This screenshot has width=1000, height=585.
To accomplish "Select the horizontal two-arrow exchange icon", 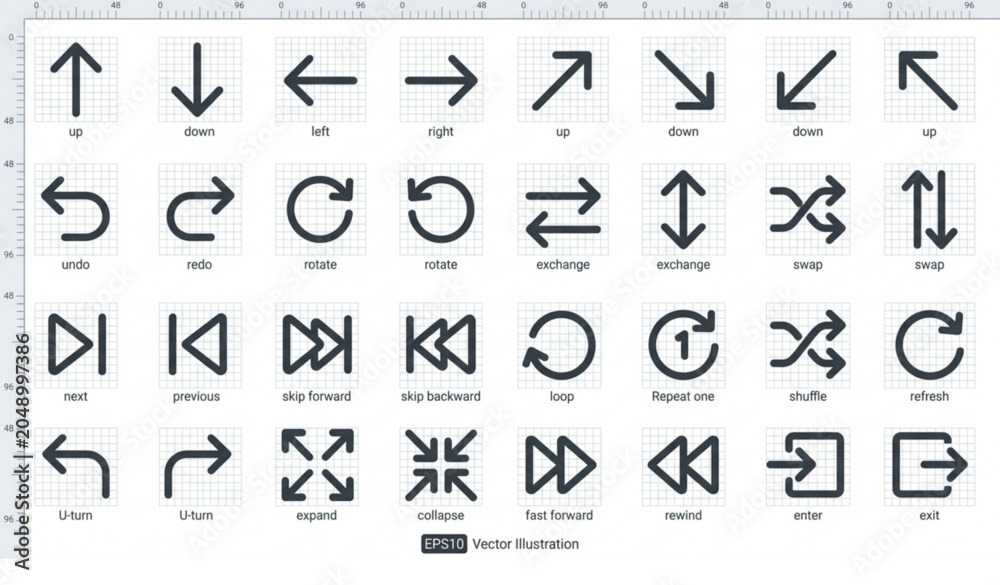I will coord(563,212).
